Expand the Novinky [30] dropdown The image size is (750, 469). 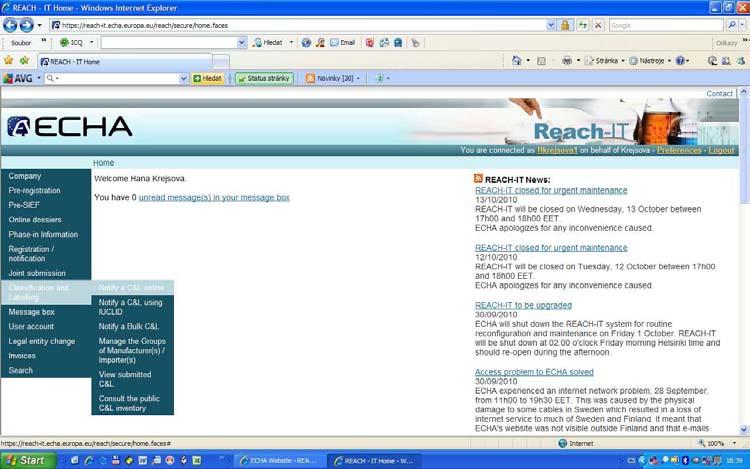pyautogui.click(x=358, y=78)
